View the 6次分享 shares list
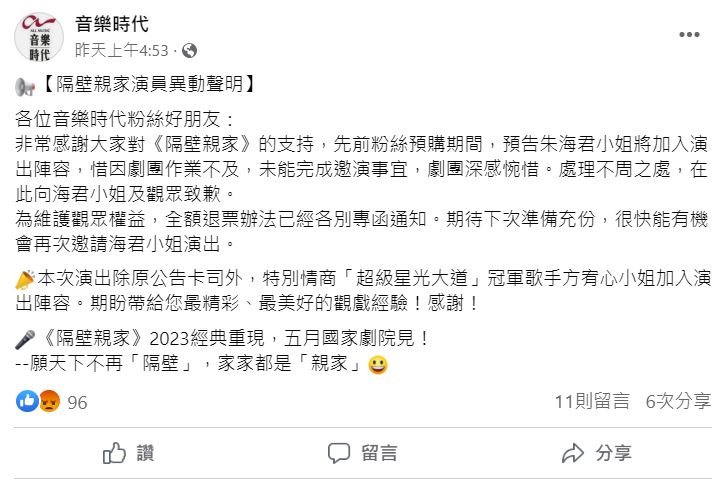728x480 pixels. (x=678, y=402)
